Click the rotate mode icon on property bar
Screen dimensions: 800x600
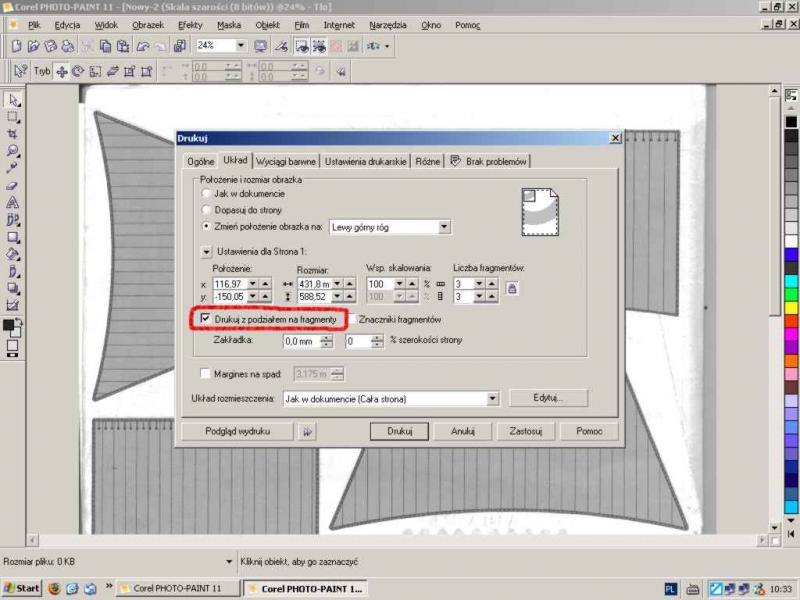point(78,71)
